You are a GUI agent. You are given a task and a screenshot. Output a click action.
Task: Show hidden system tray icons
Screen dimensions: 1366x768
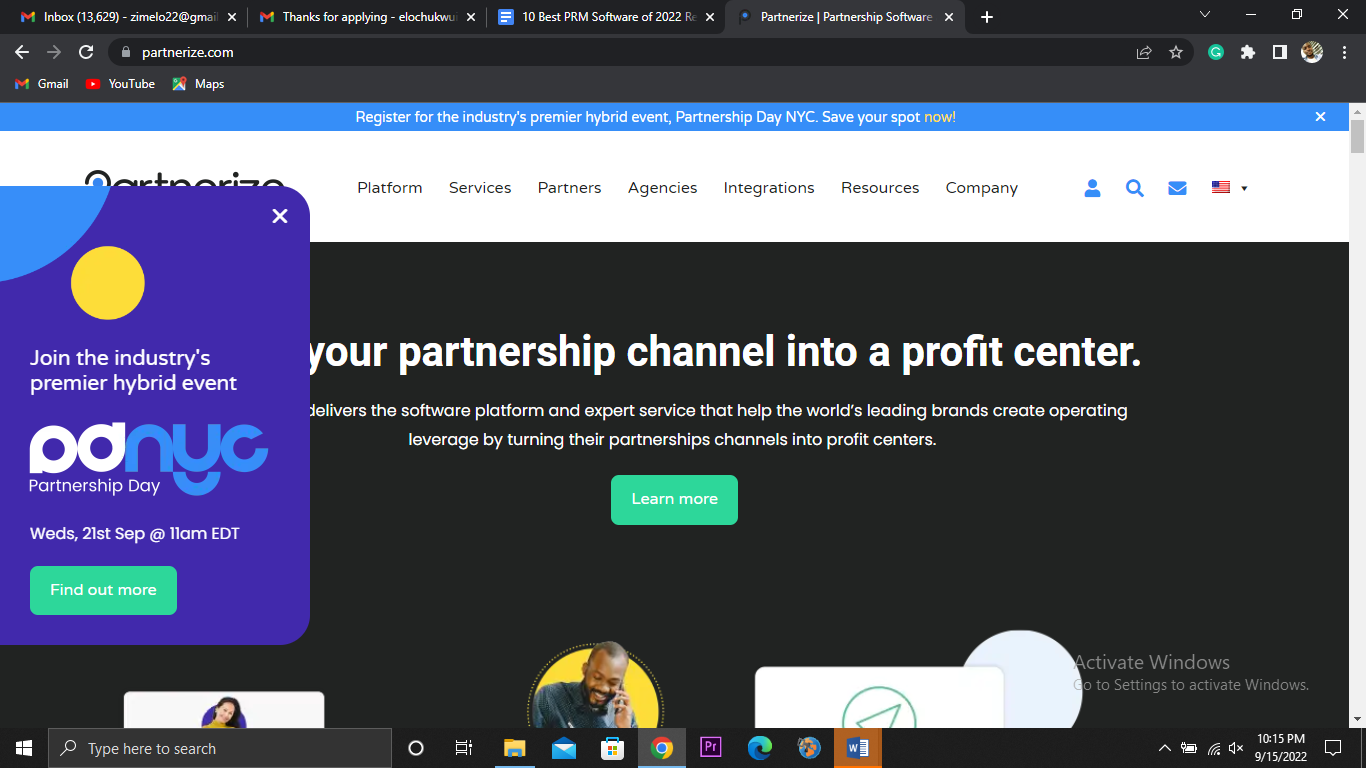pos(1164,748)
